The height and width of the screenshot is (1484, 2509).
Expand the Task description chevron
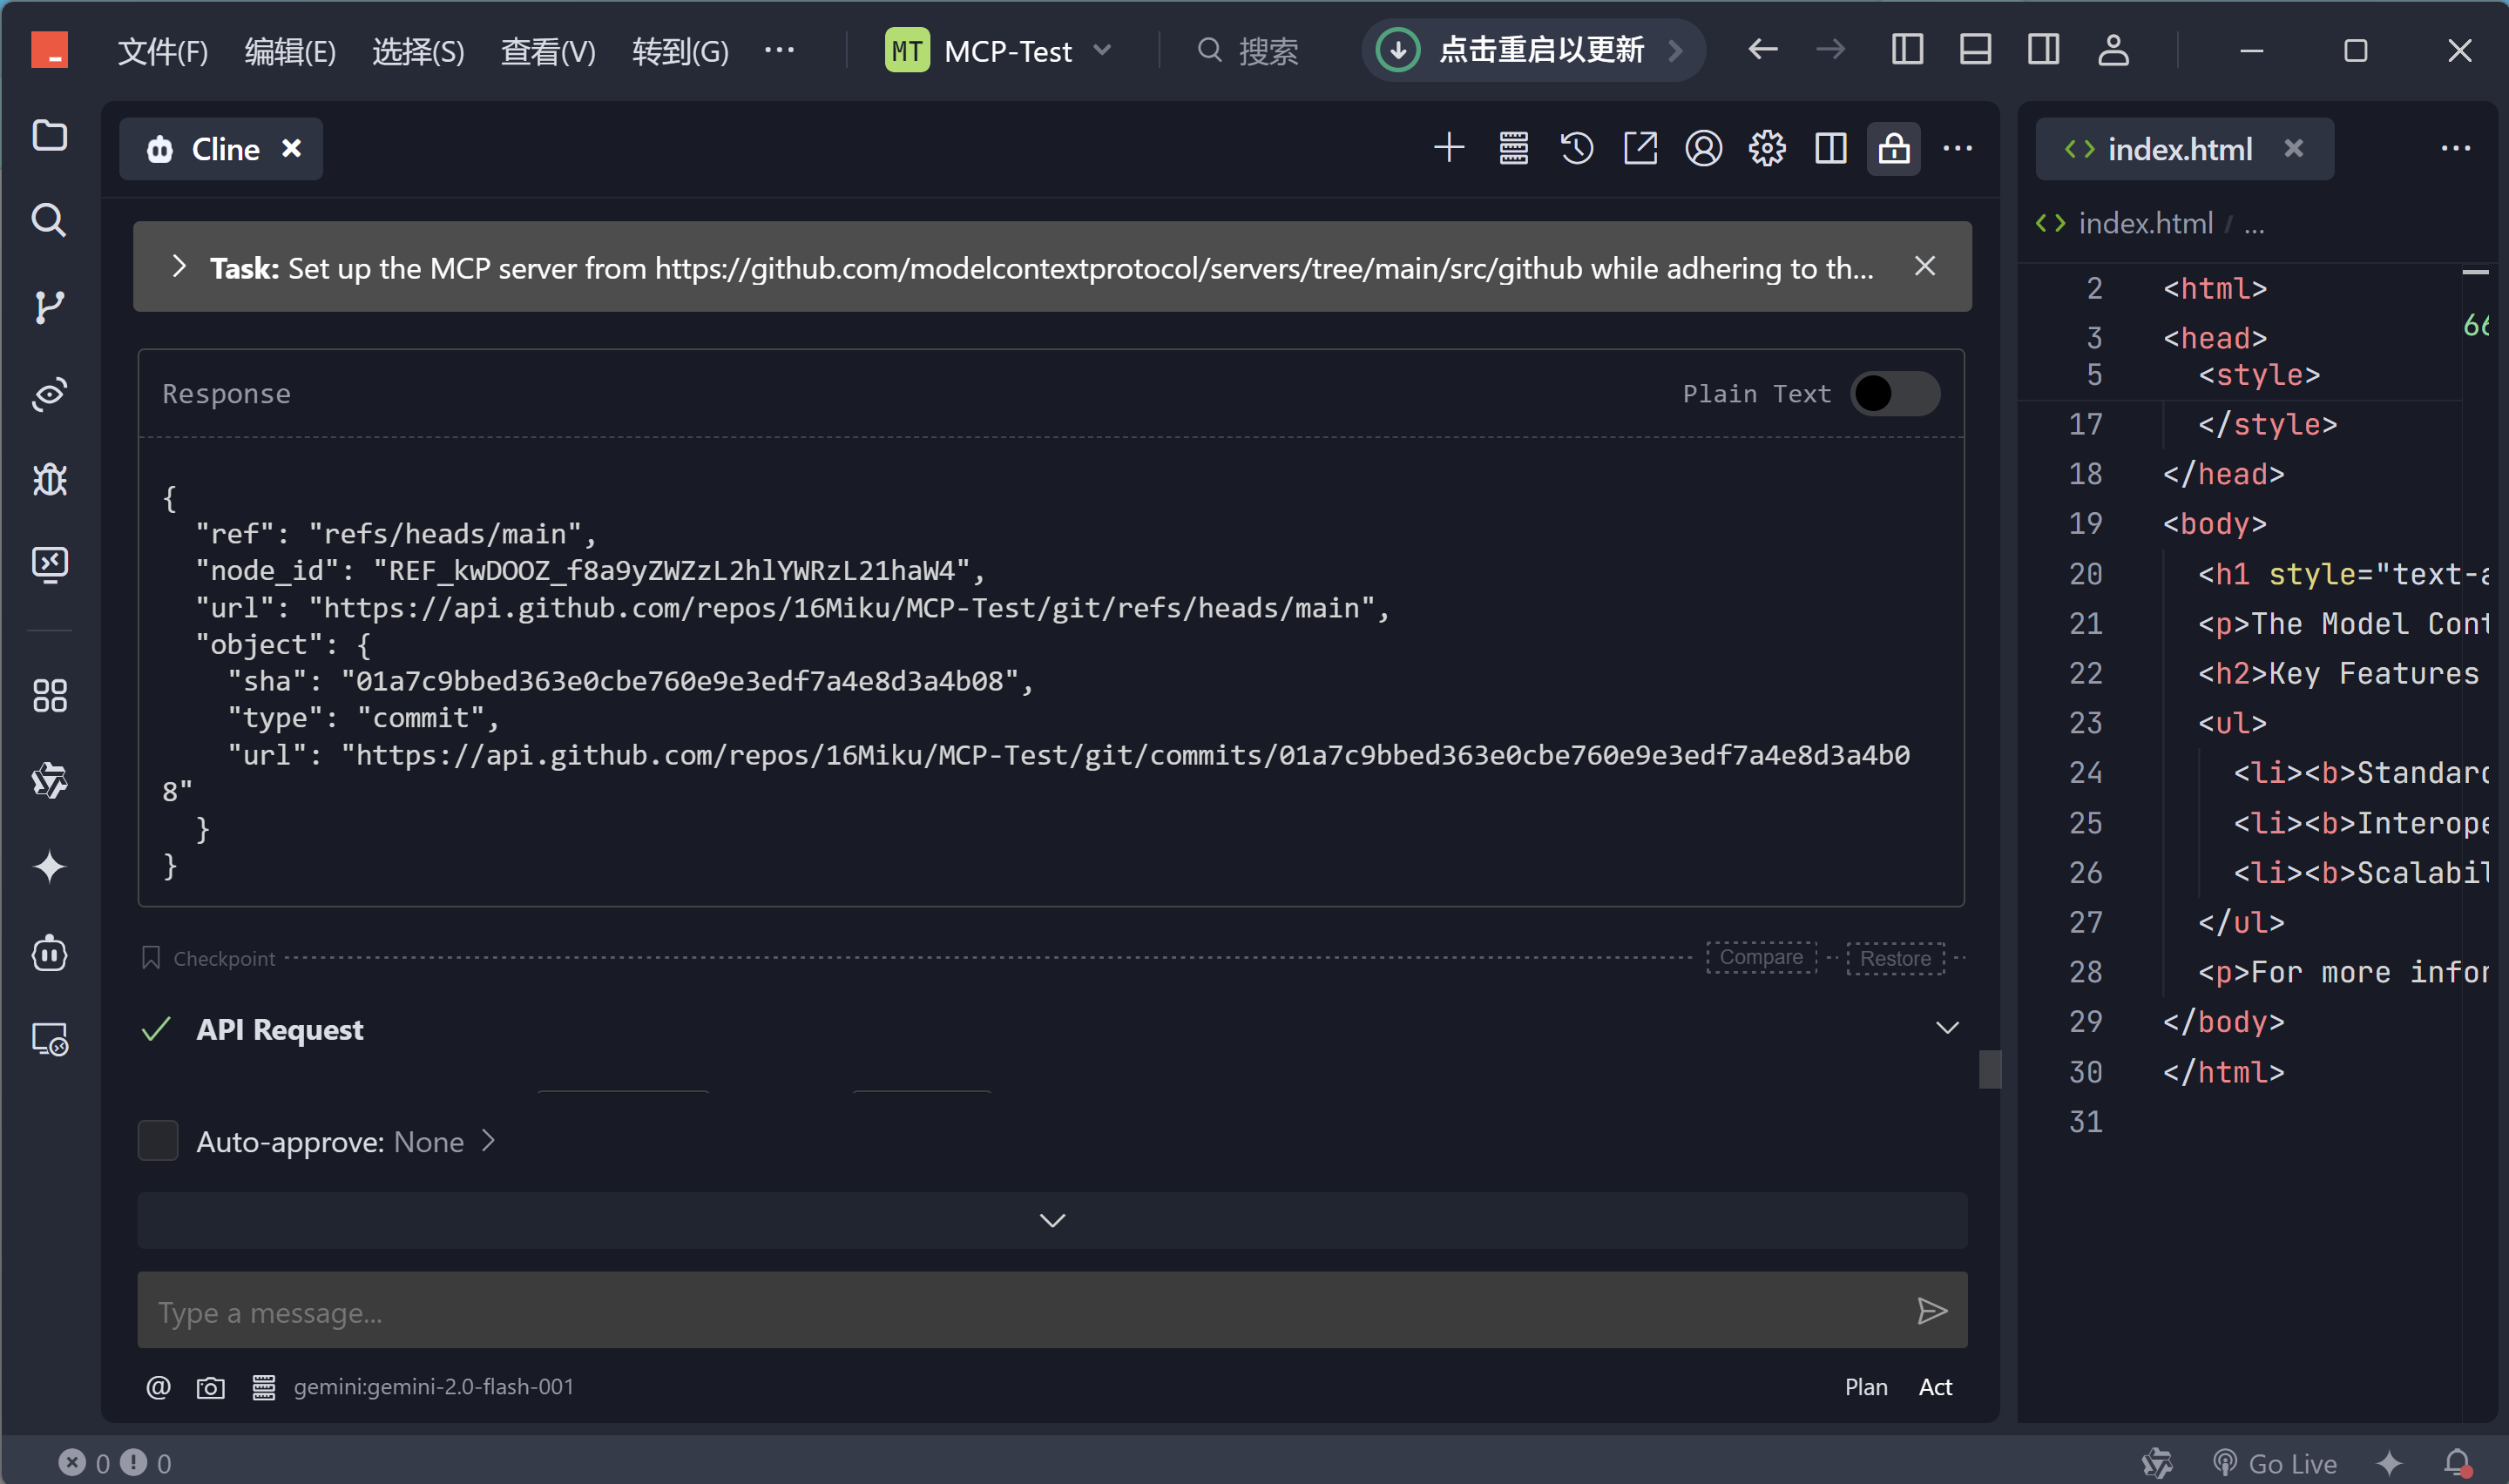(179, 267)
